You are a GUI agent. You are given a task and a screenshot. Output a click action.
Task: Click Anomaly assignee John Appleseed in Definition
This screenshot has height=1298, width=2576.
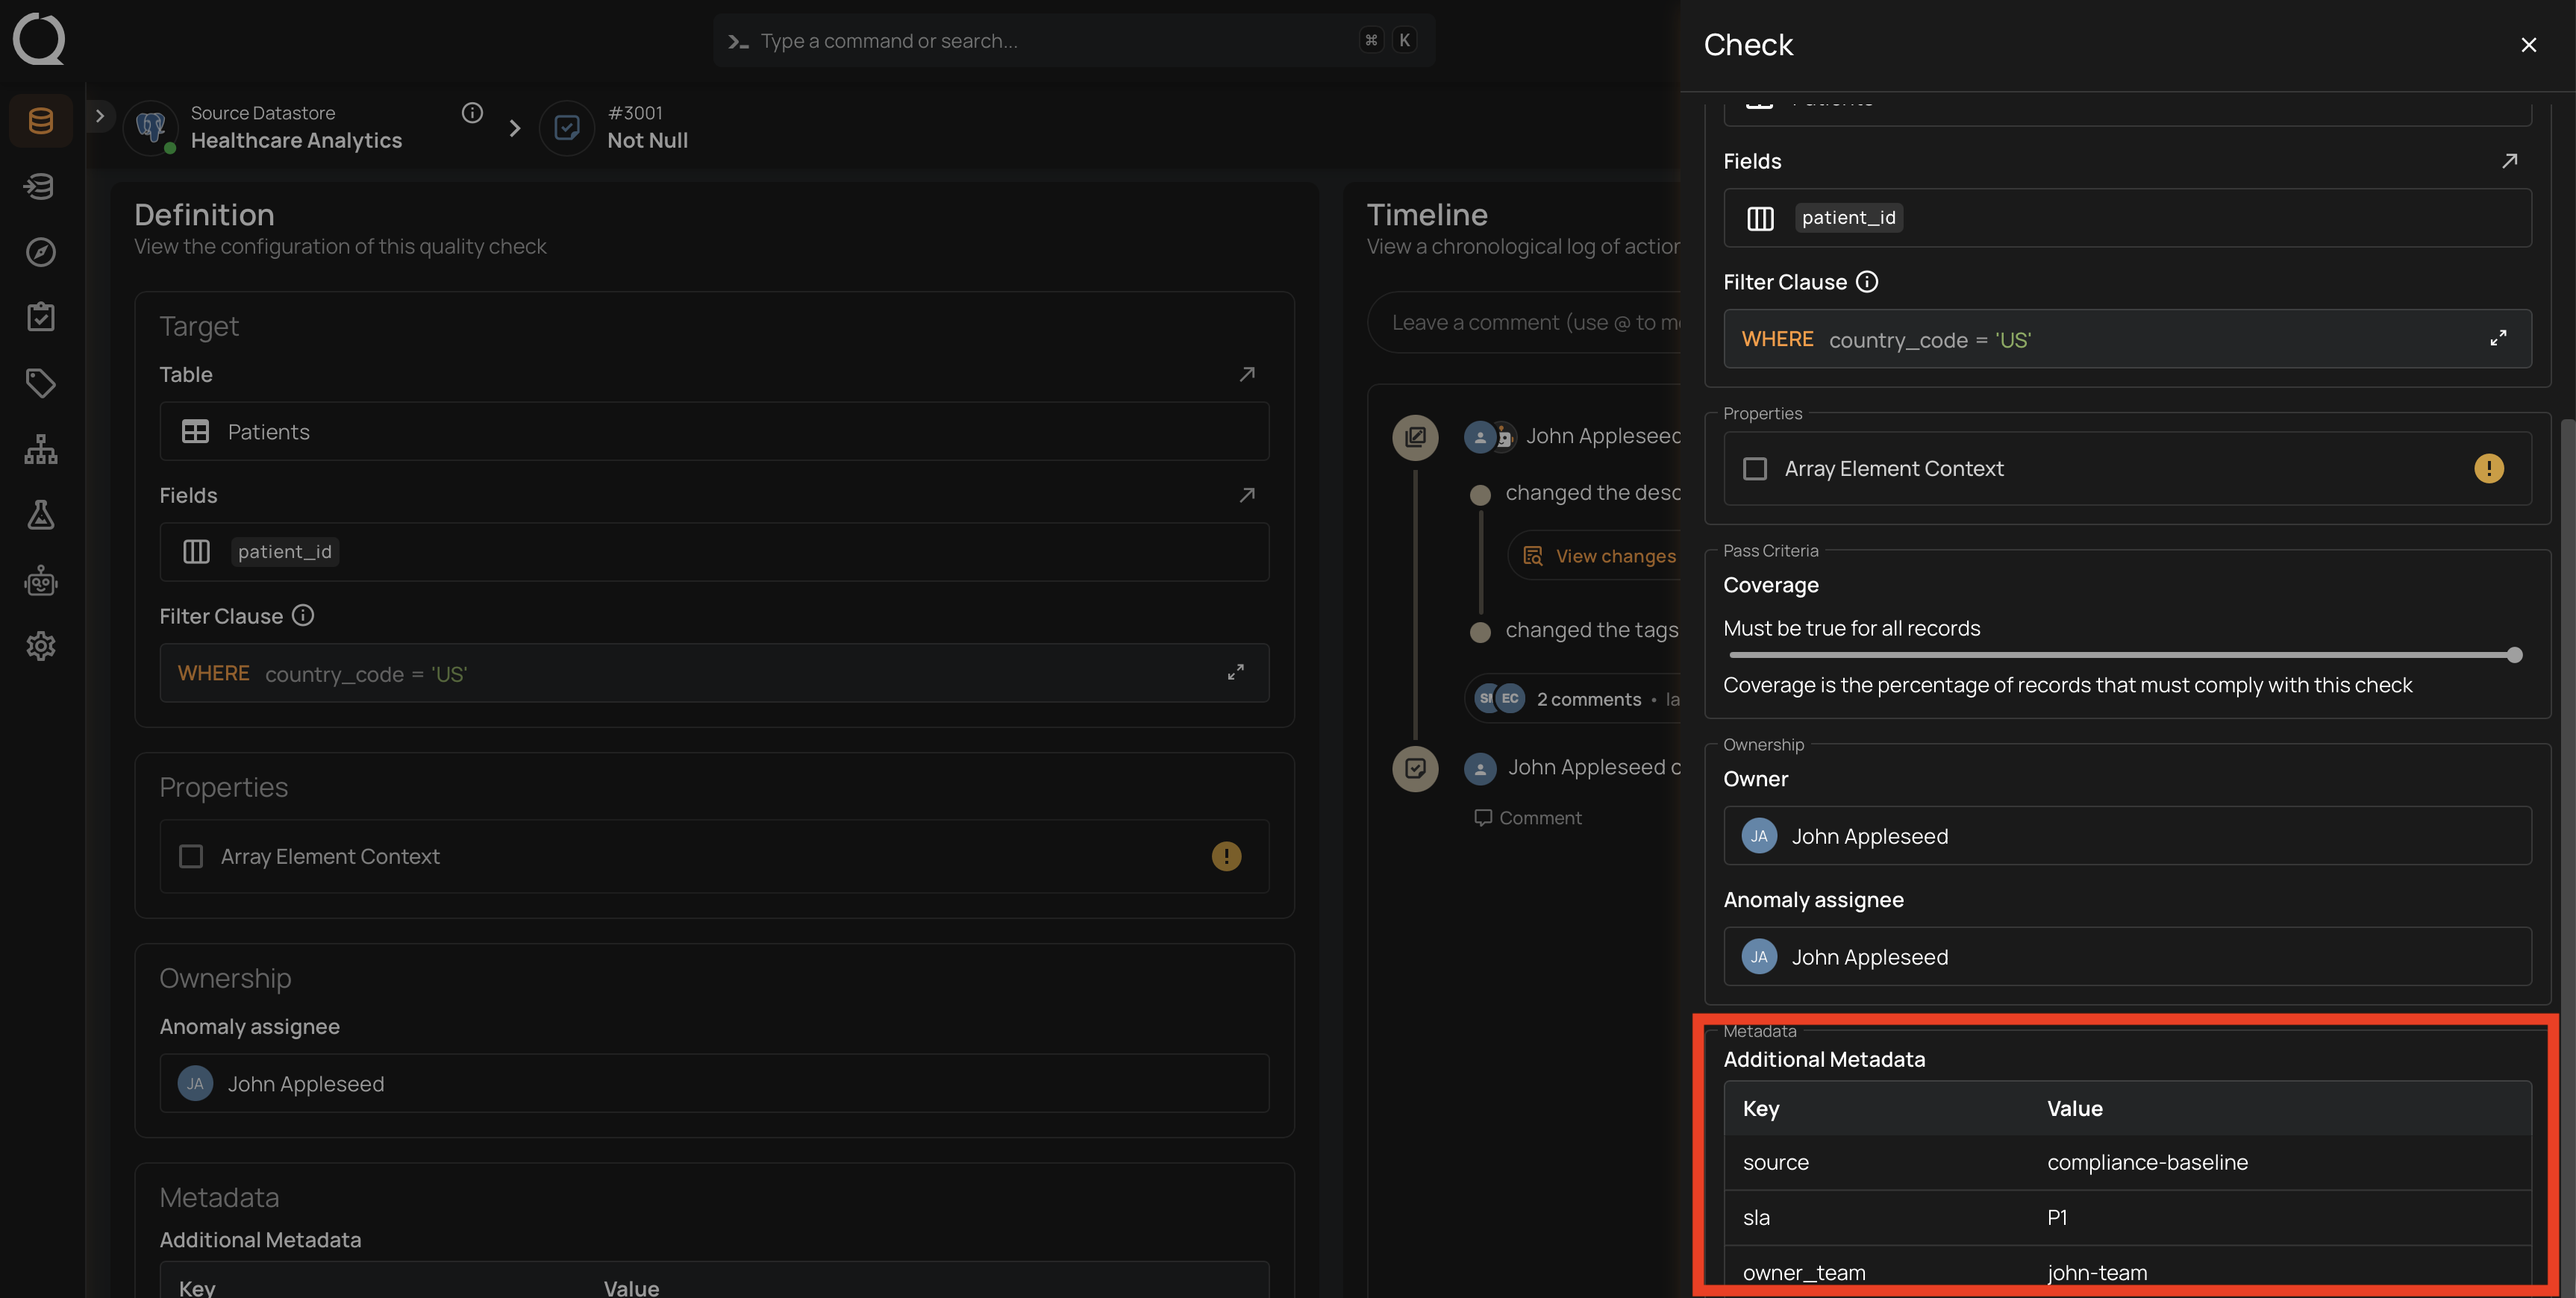714,1084
